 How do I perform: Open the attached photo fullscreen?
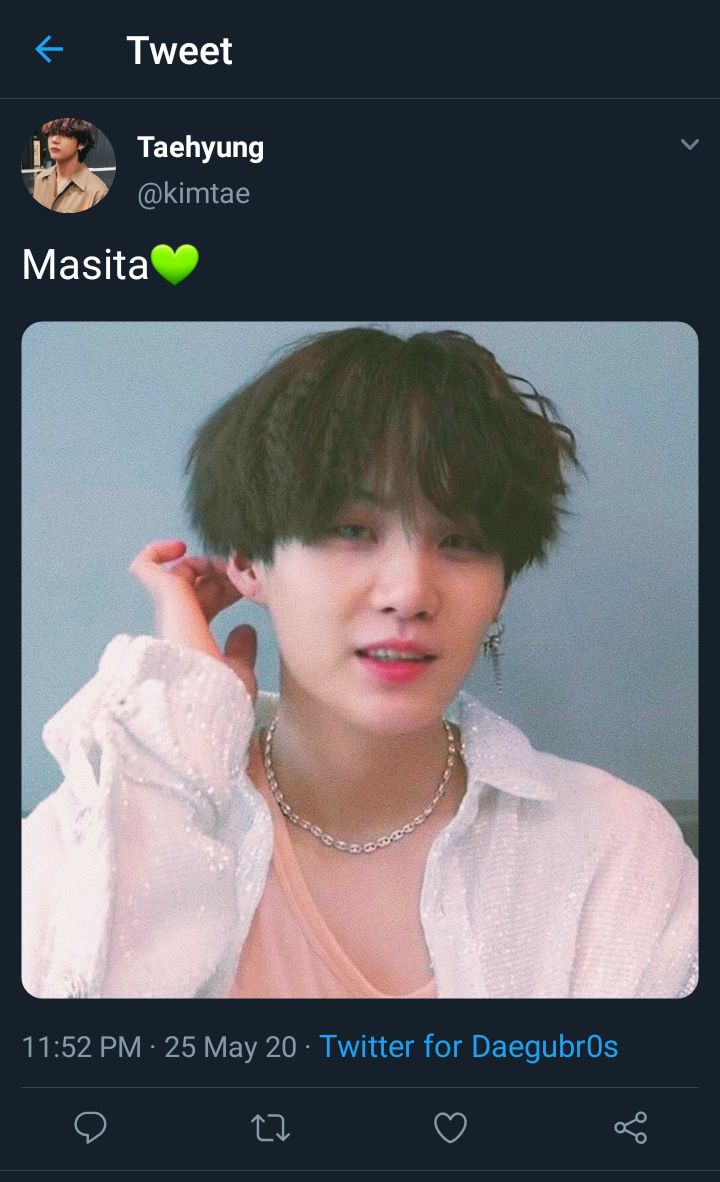[x=360, y=660]
